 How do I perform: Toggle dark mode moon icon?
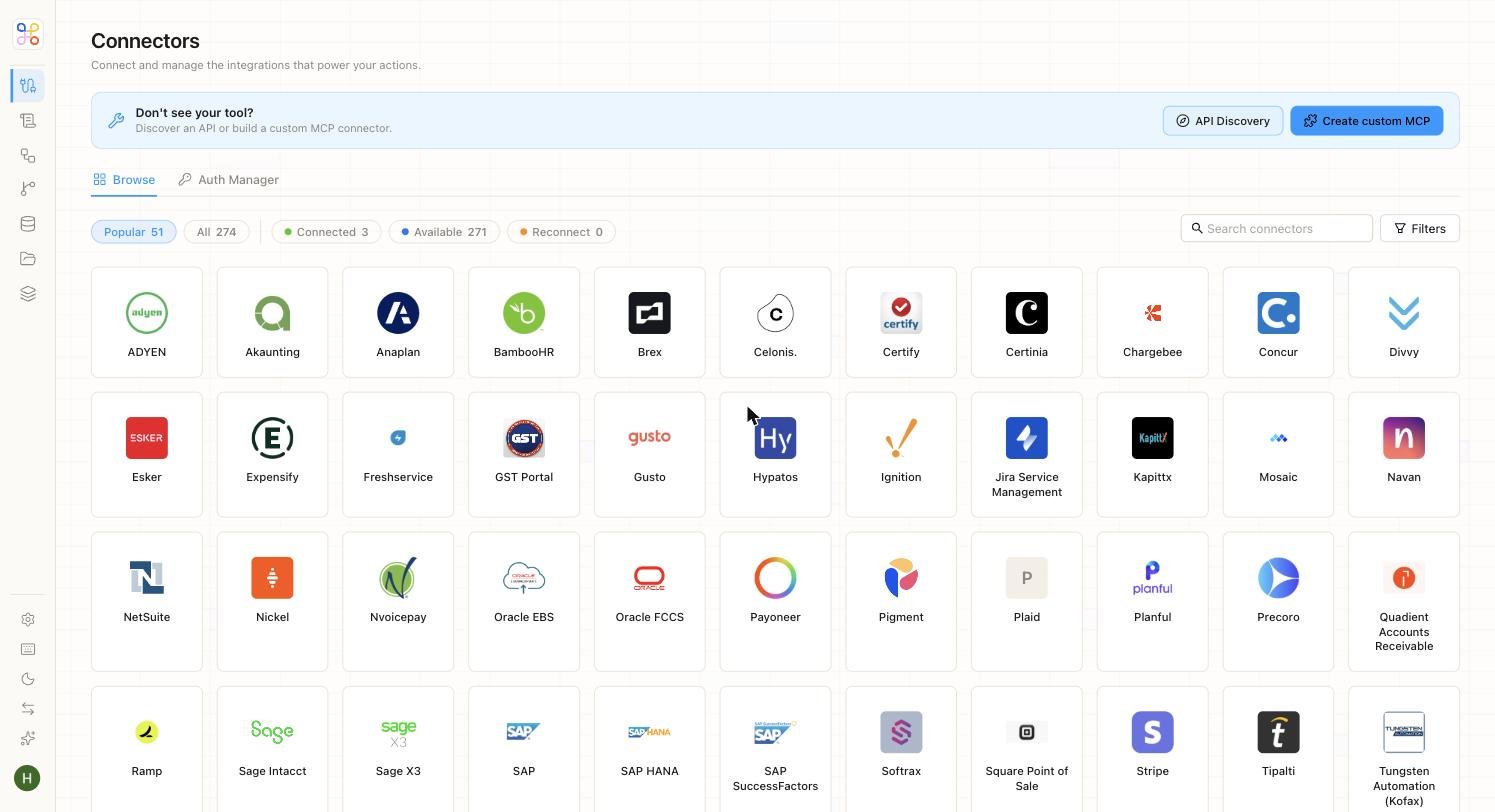click(x=28, y=679)
